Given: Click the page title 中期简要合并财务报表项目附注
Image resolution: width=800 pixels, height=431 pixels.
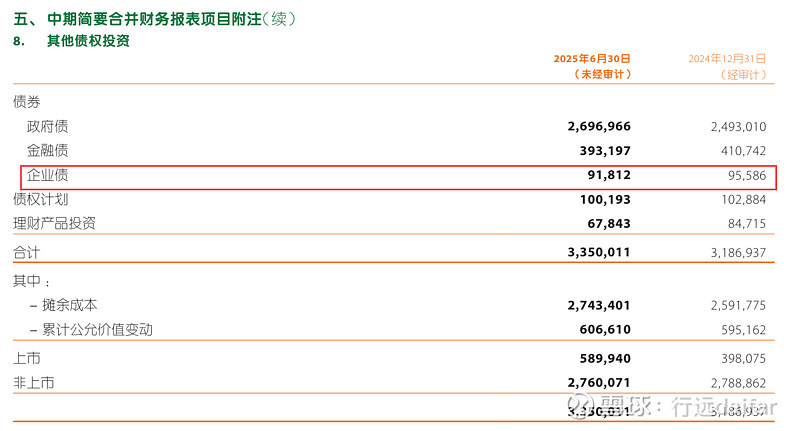Looking at the screenshot, I should point(155,19).
